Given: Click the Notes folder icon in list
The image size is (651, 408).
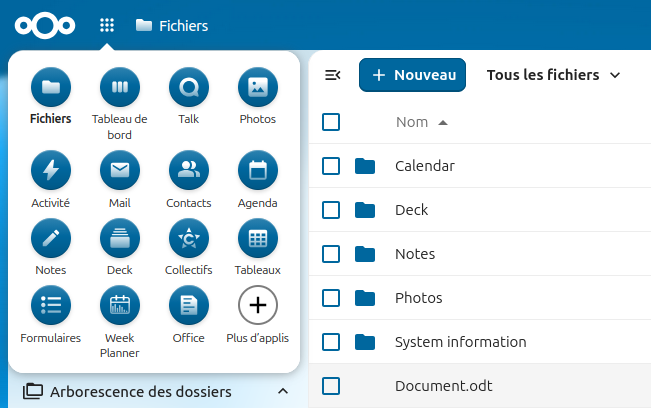Looking at the screenshot, I should point(365,254).
